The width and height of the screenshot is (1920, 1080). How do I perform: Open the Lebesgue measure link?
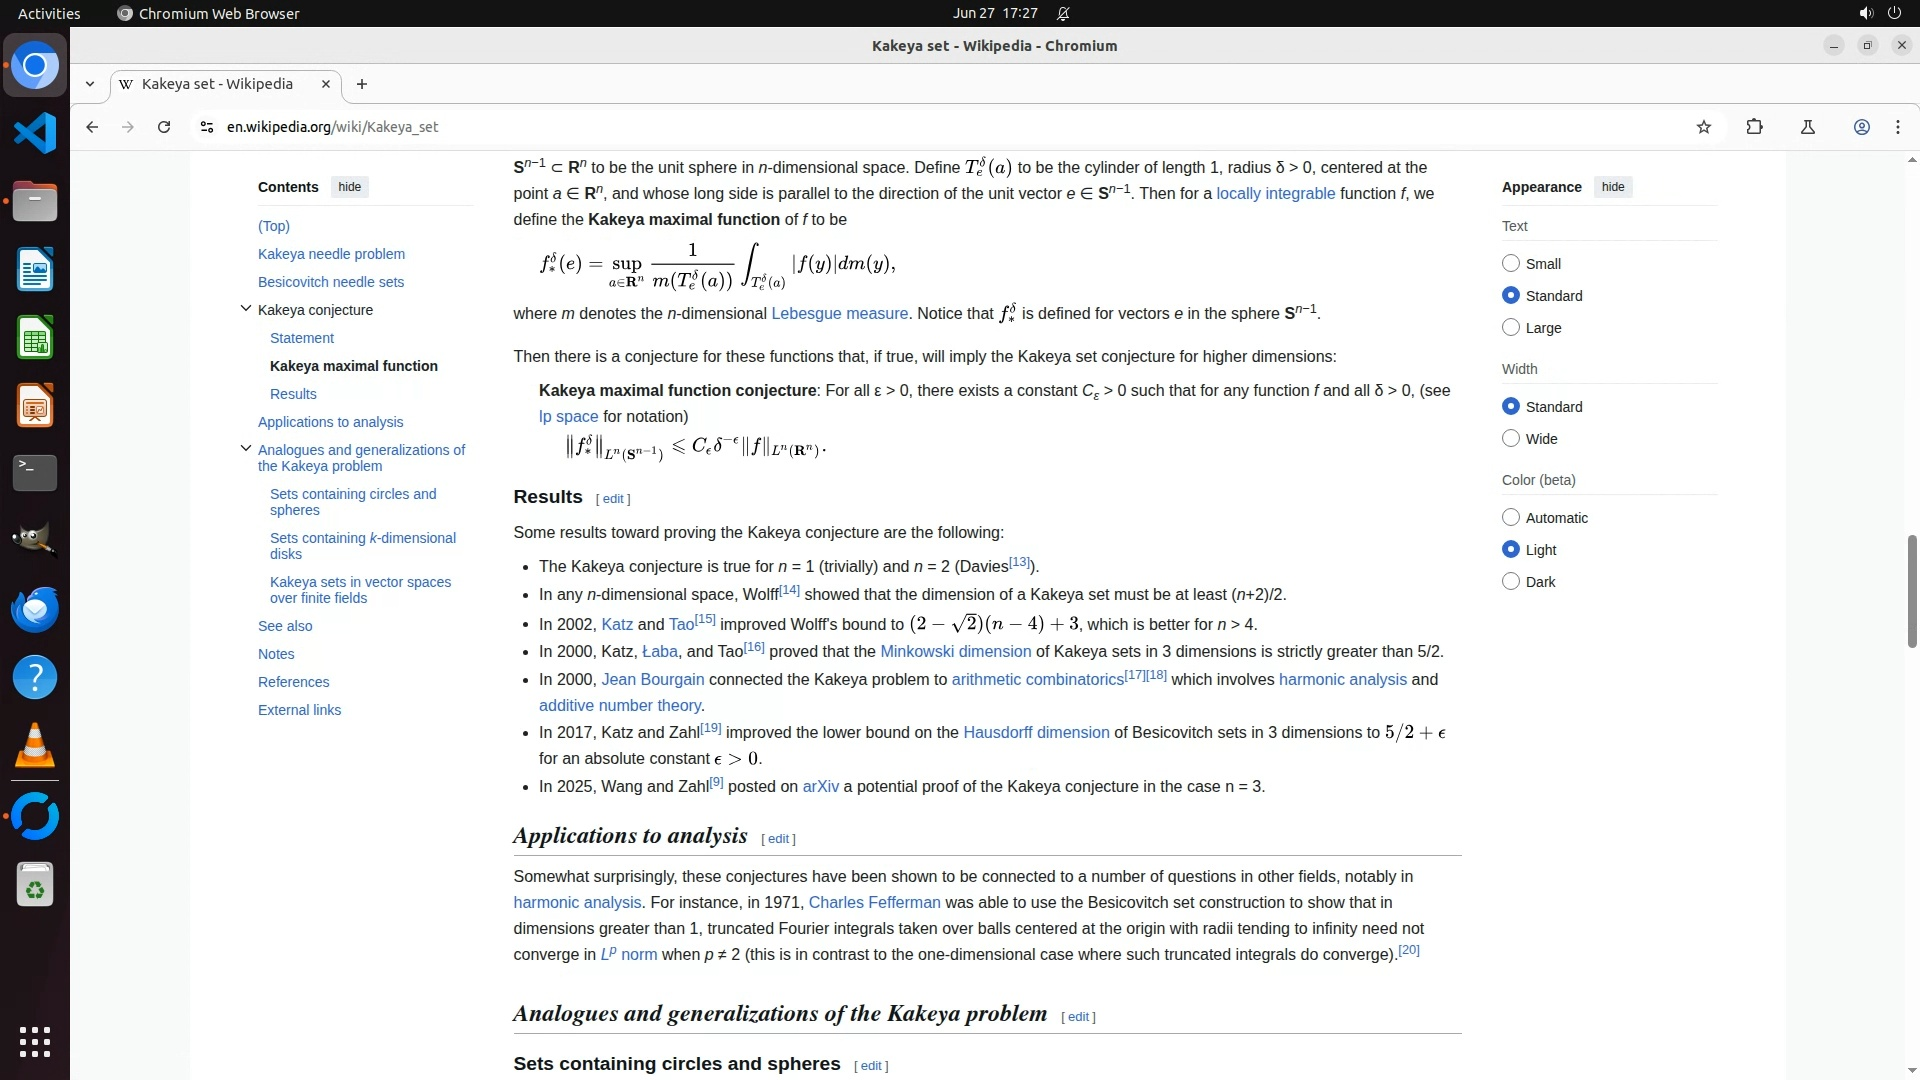(x=839, y=314)
